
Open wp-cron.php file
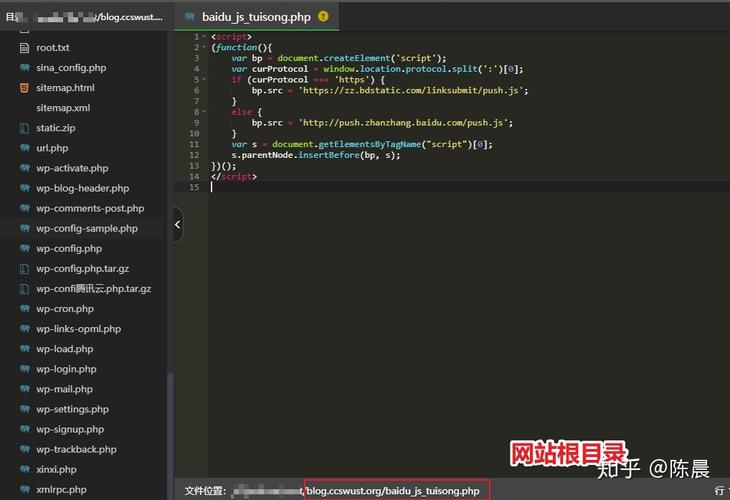click(65, 309)
